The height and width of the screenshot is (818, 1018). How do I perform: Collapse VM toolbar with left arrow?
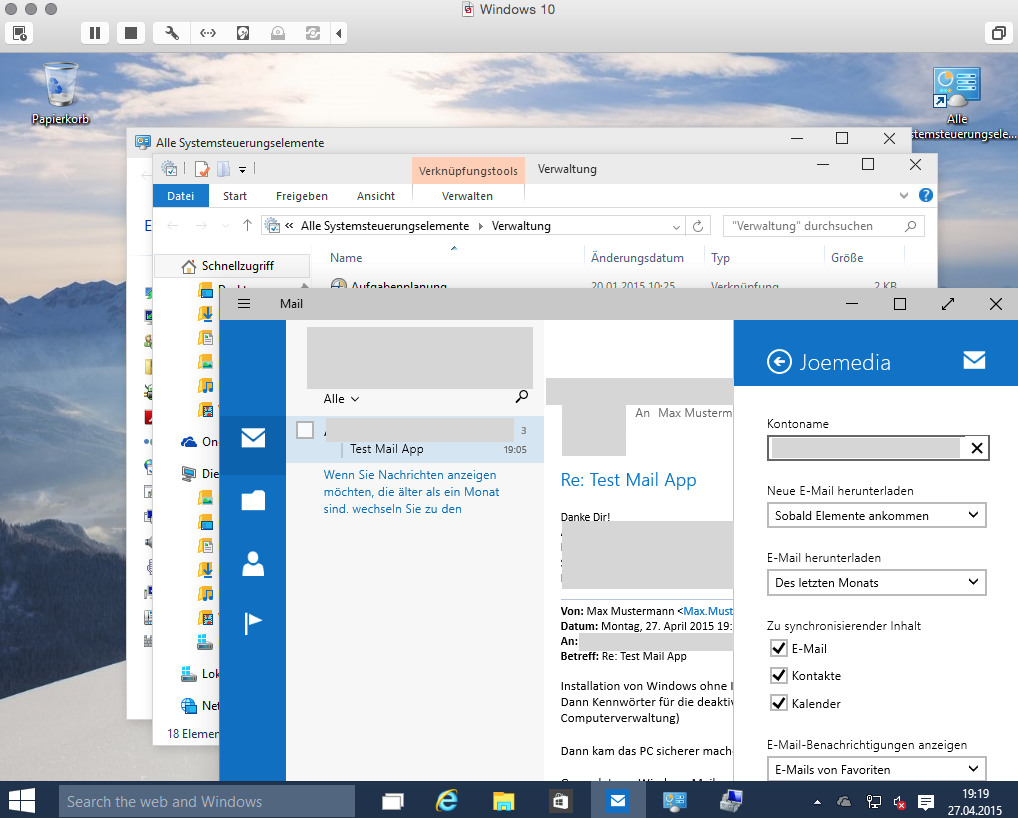pyautogui.click(x=338, y=33)
